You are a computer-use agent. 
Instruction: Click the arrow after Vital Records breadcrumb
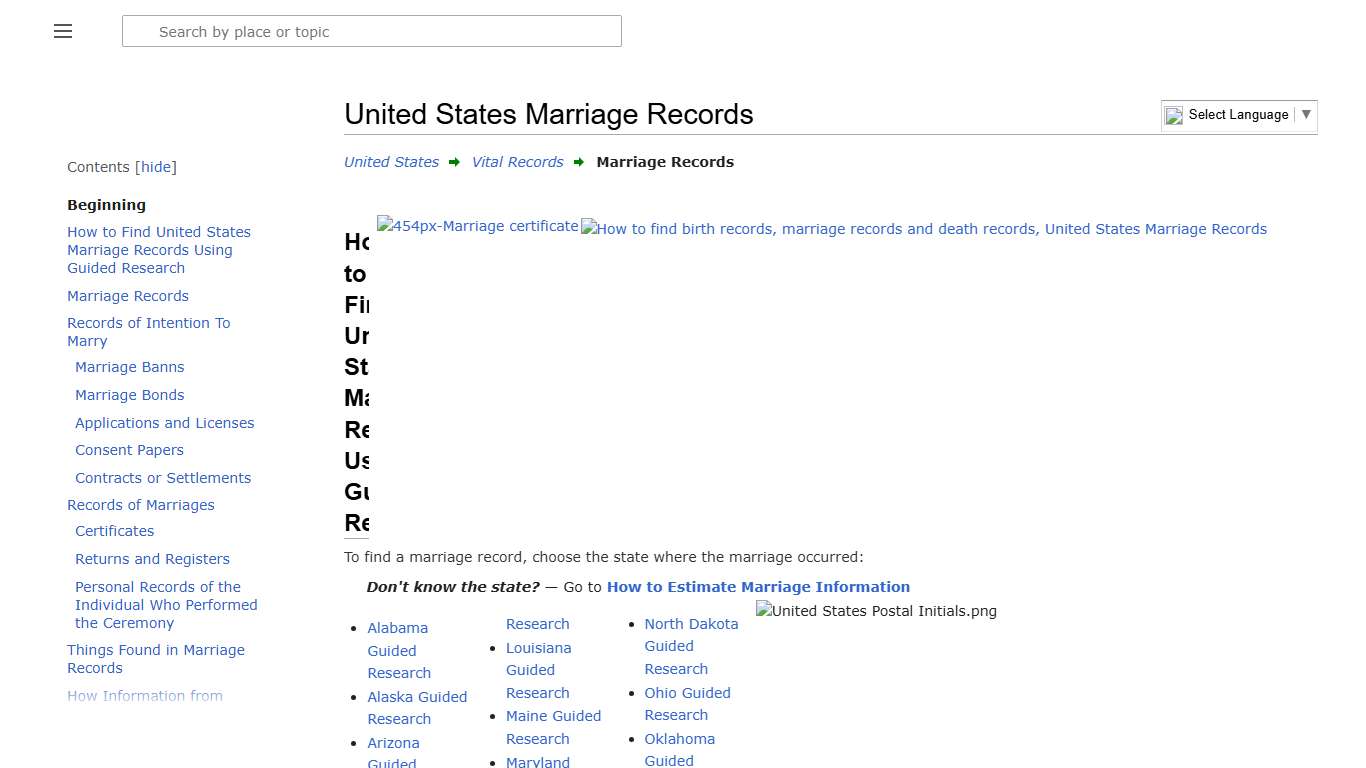point(579,162)
